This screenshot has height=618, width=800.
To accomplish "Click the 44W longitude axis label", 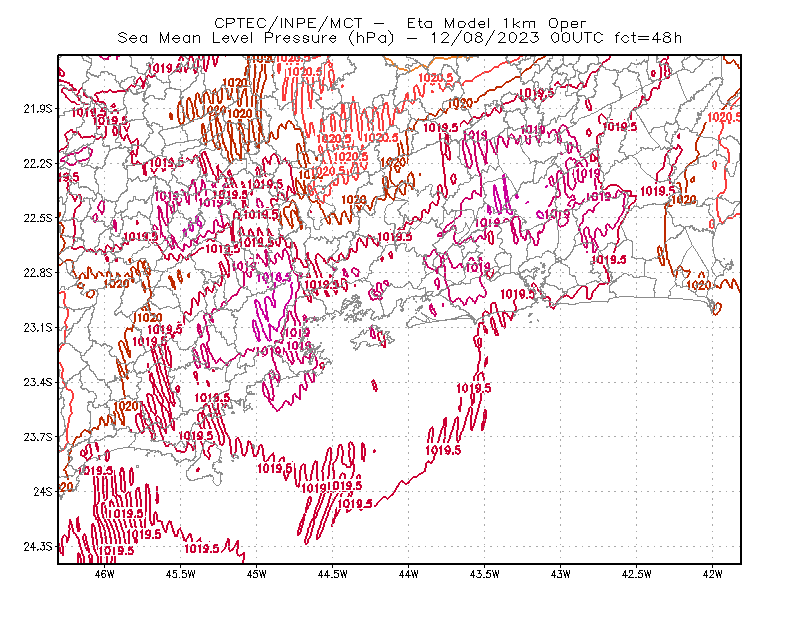I will click(409, 574).
